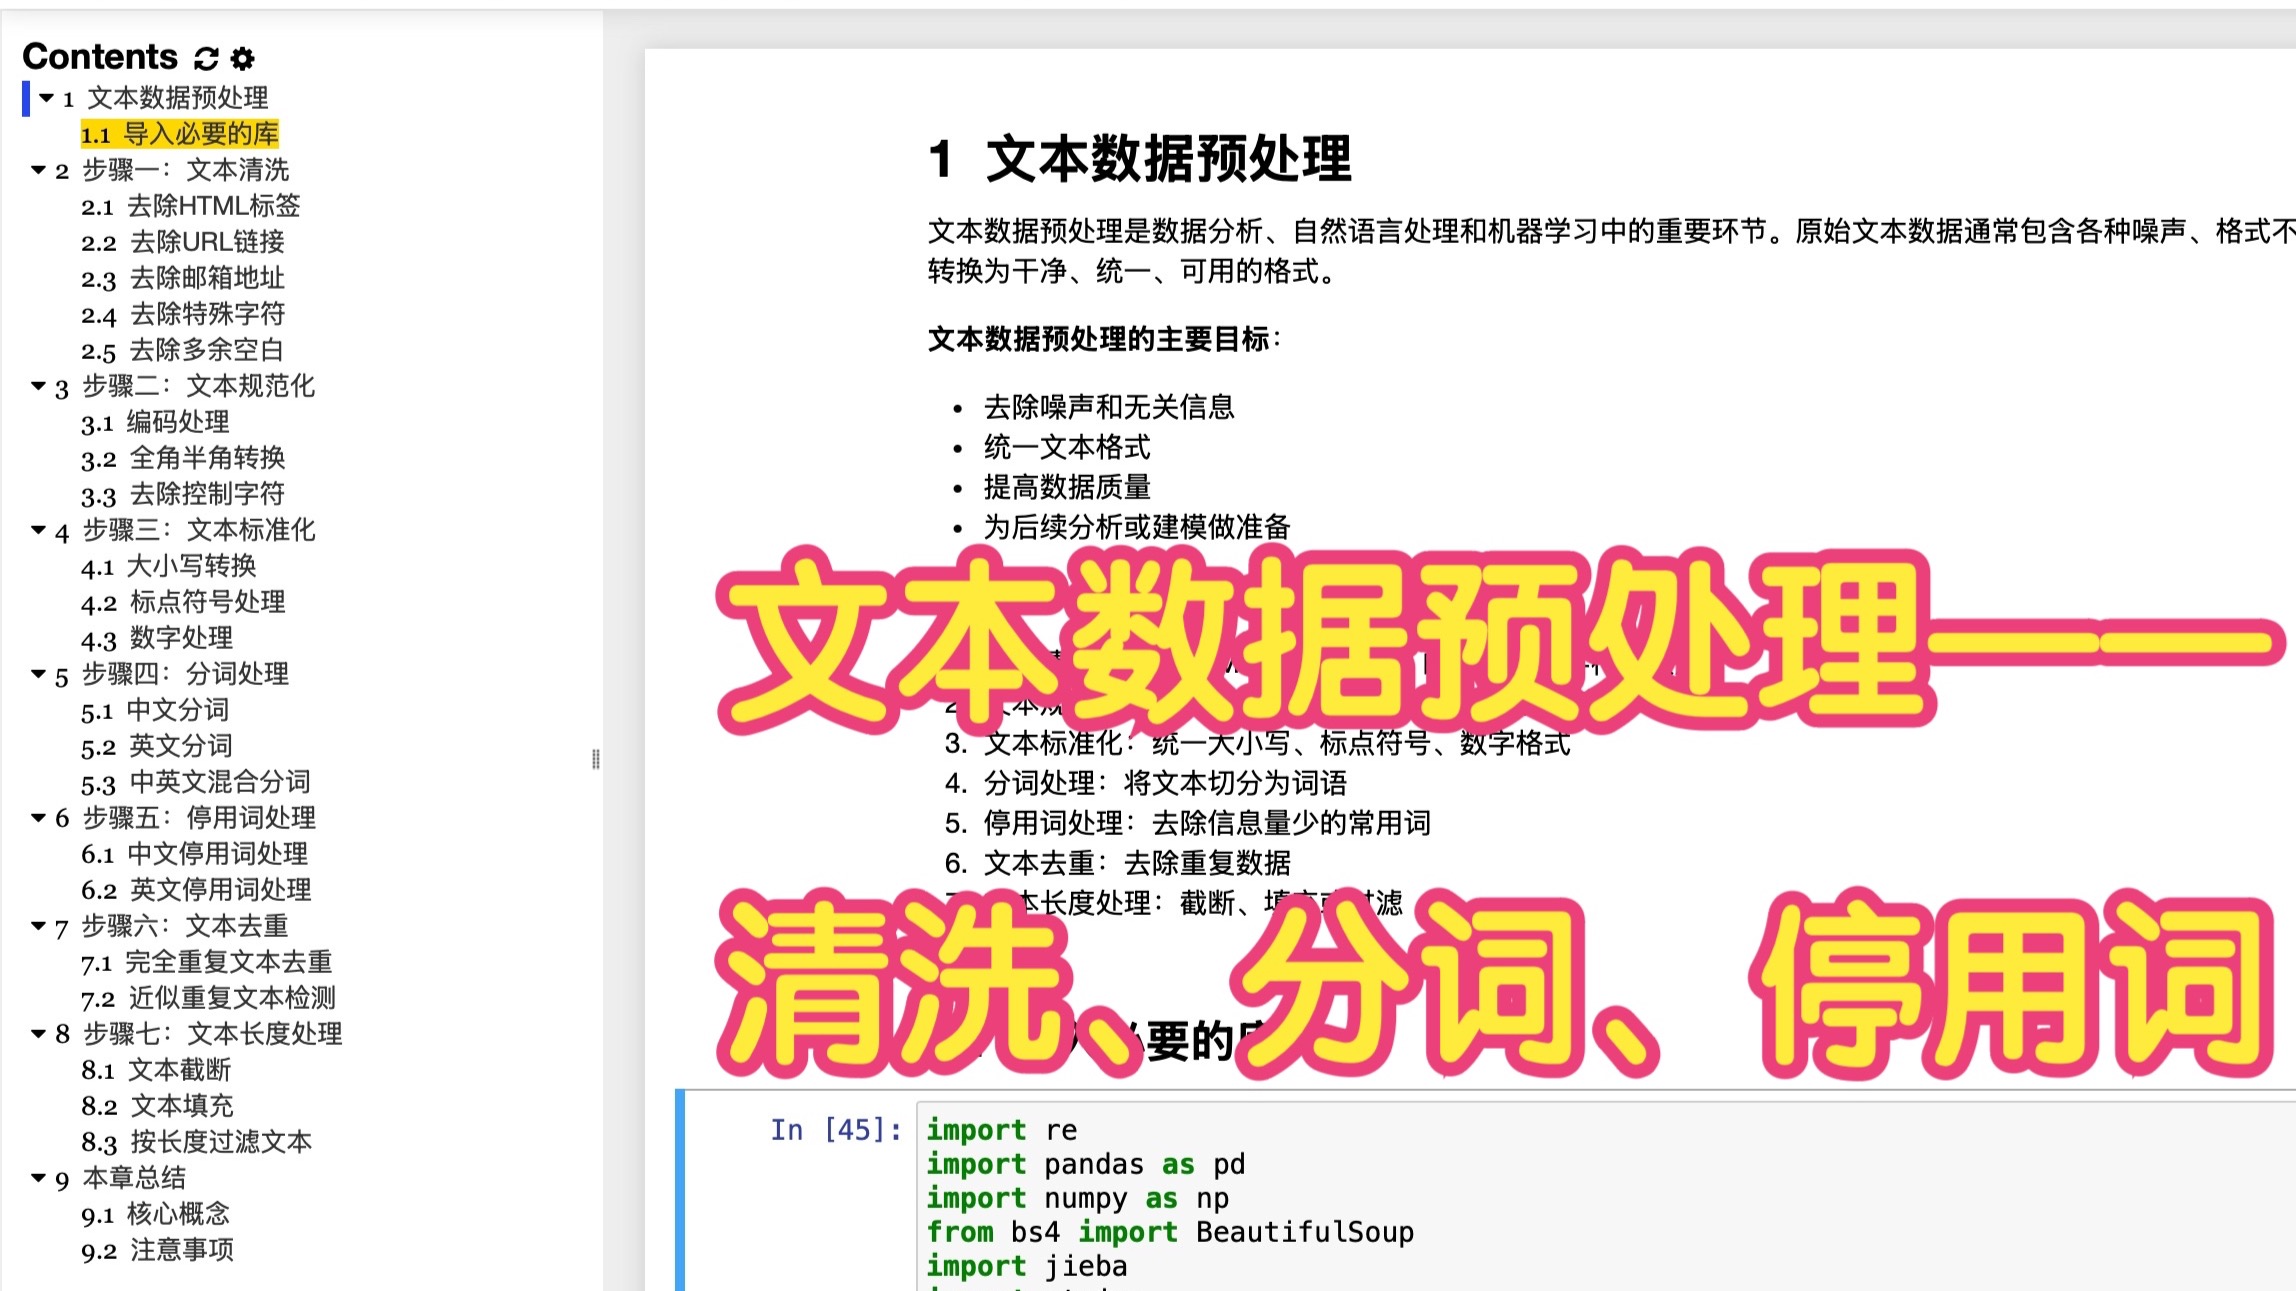Open 8.1 文本截断 entry
The image size is (2296, 1291).
(x=155, y=1070)
